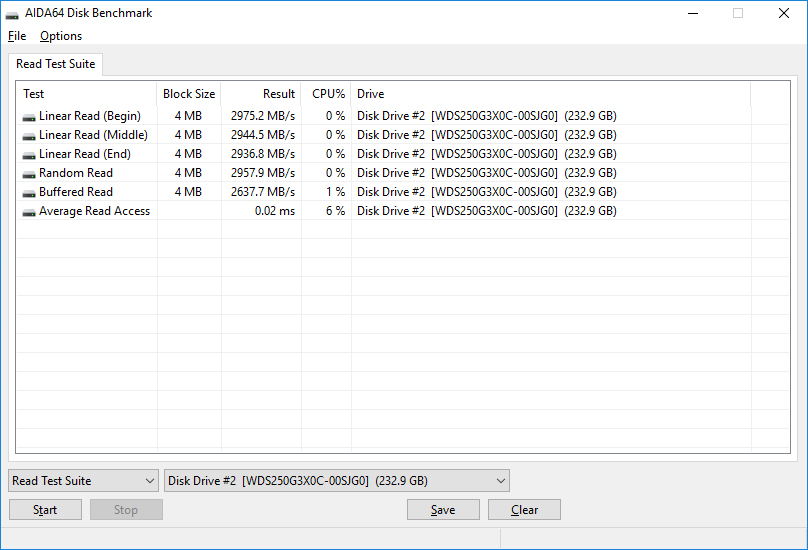This screenshot has width=808, height=550.
Task: Click the 2637.7 MB/s result value
Action: coord(263,192)
